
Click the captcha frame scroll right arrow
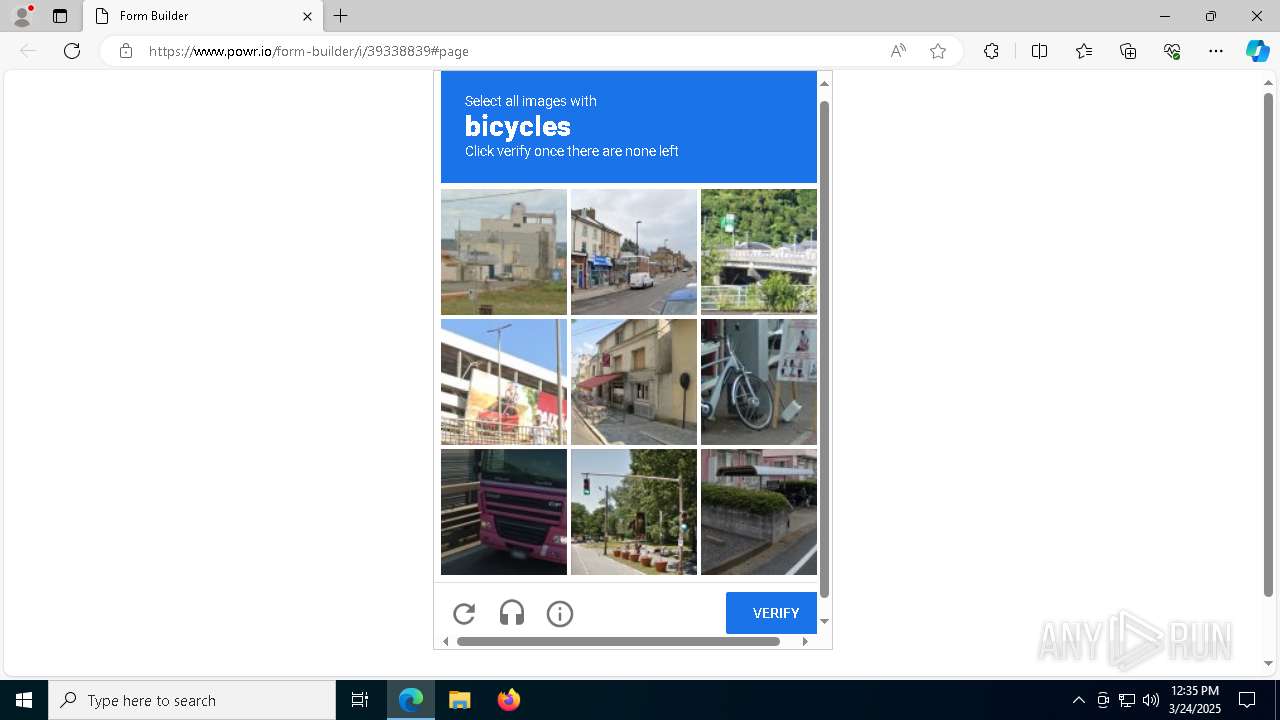[805, 641]
